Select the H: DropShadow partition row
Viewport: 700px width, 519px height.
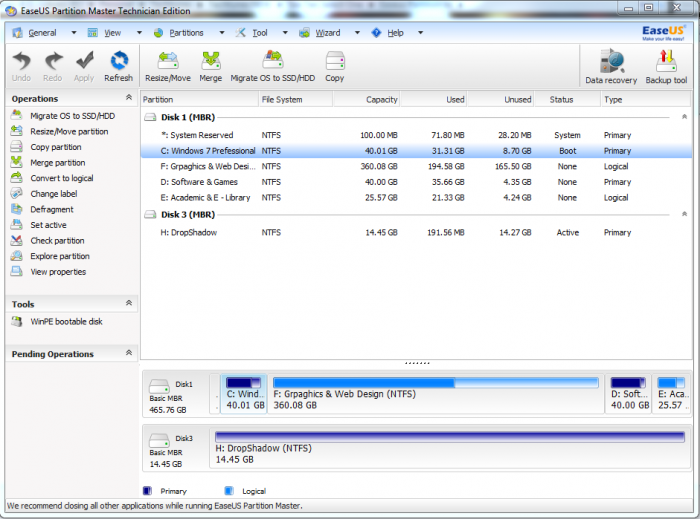coord(416,233)
